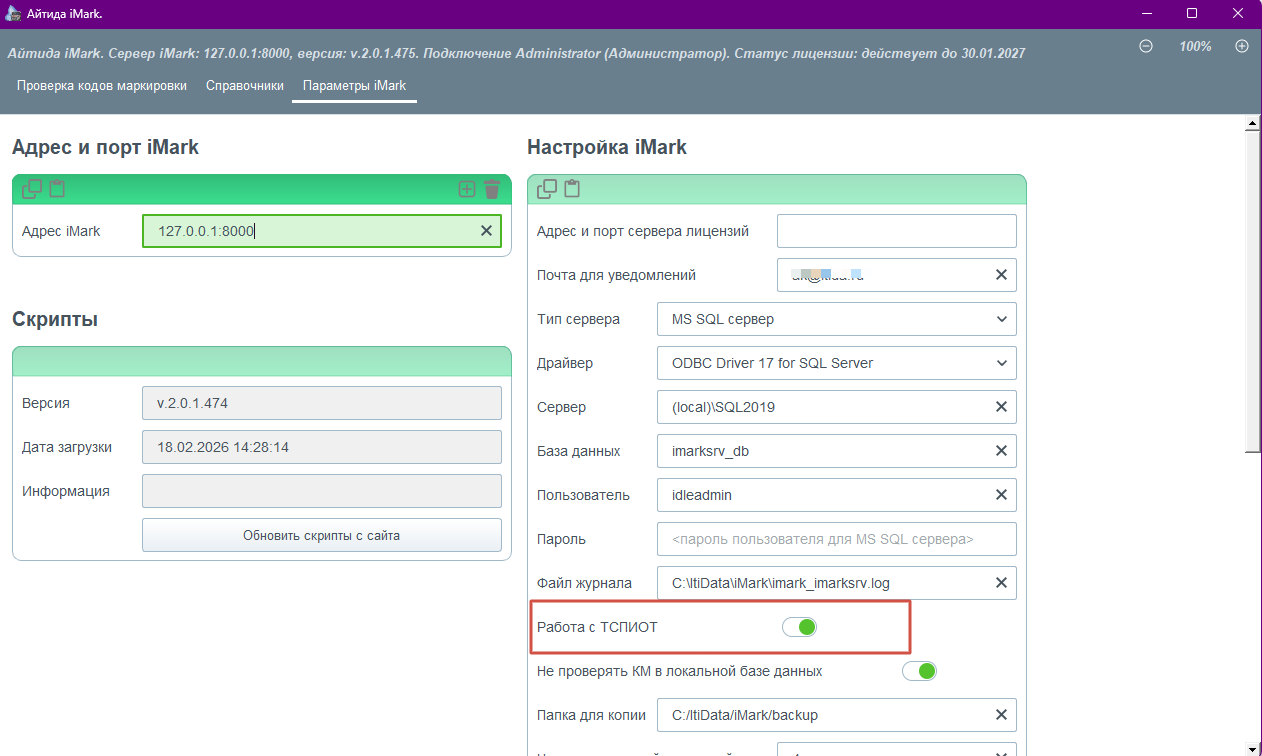This screenshot has width=1262, height=756.
Task: Expand the Драйвер dropdown list
Action: tap(836, 363)
